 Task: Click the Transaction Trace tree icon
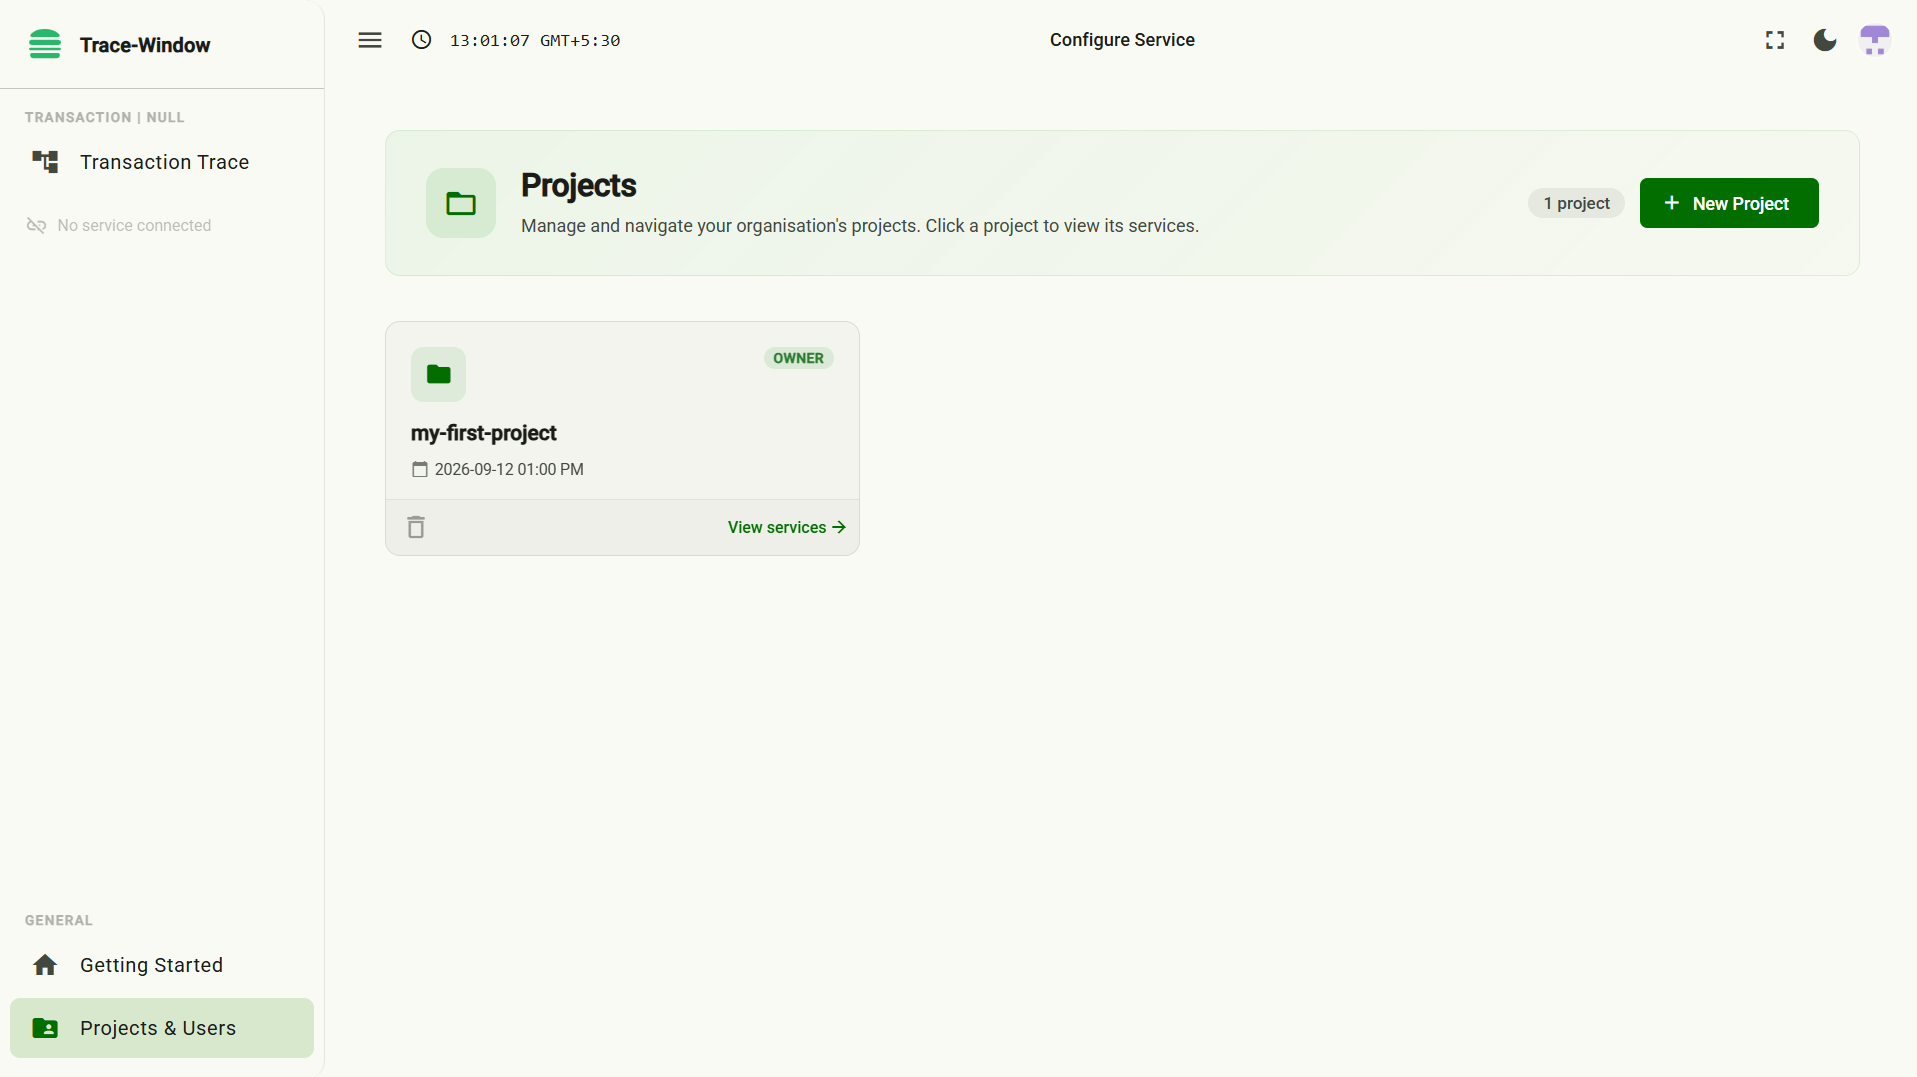pyautogui.click(x=45, y=162)
